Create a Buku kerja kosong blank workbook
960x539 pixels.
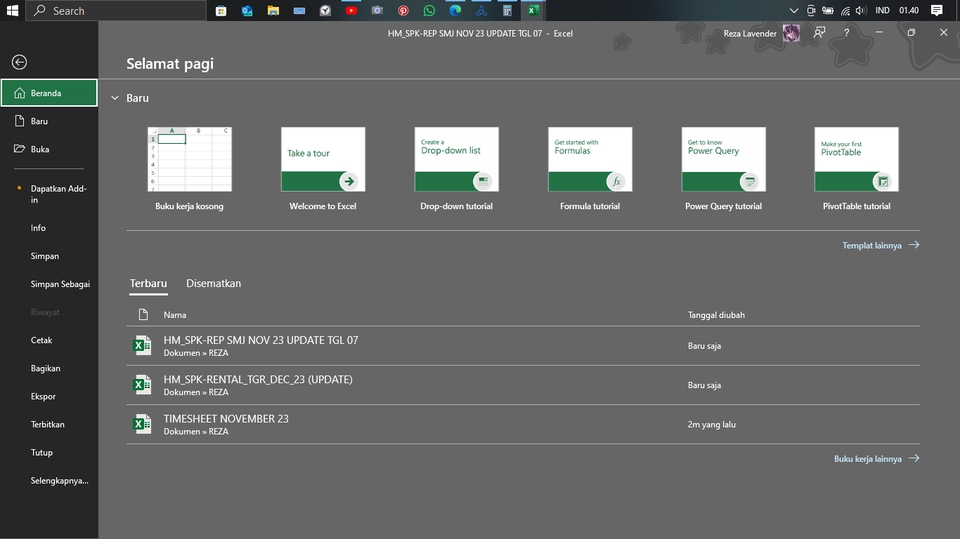[189, 168]
